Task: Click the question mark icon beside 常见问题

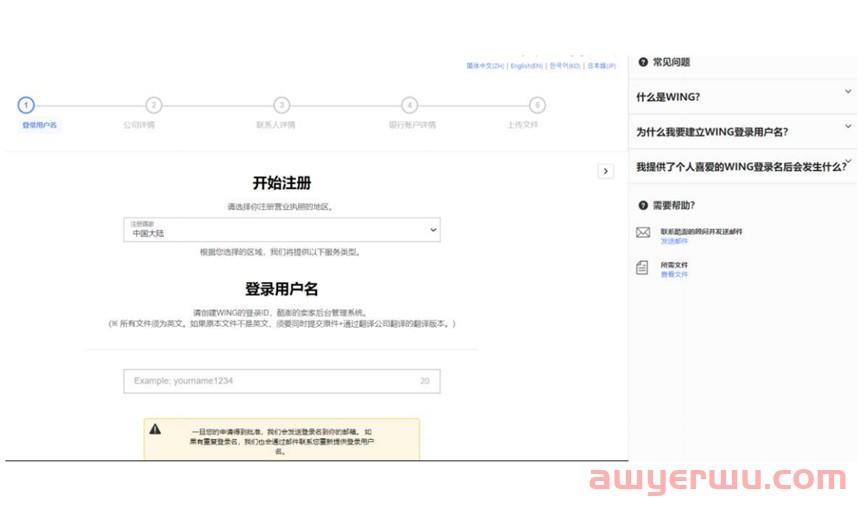Action: [x=642, y=62]
